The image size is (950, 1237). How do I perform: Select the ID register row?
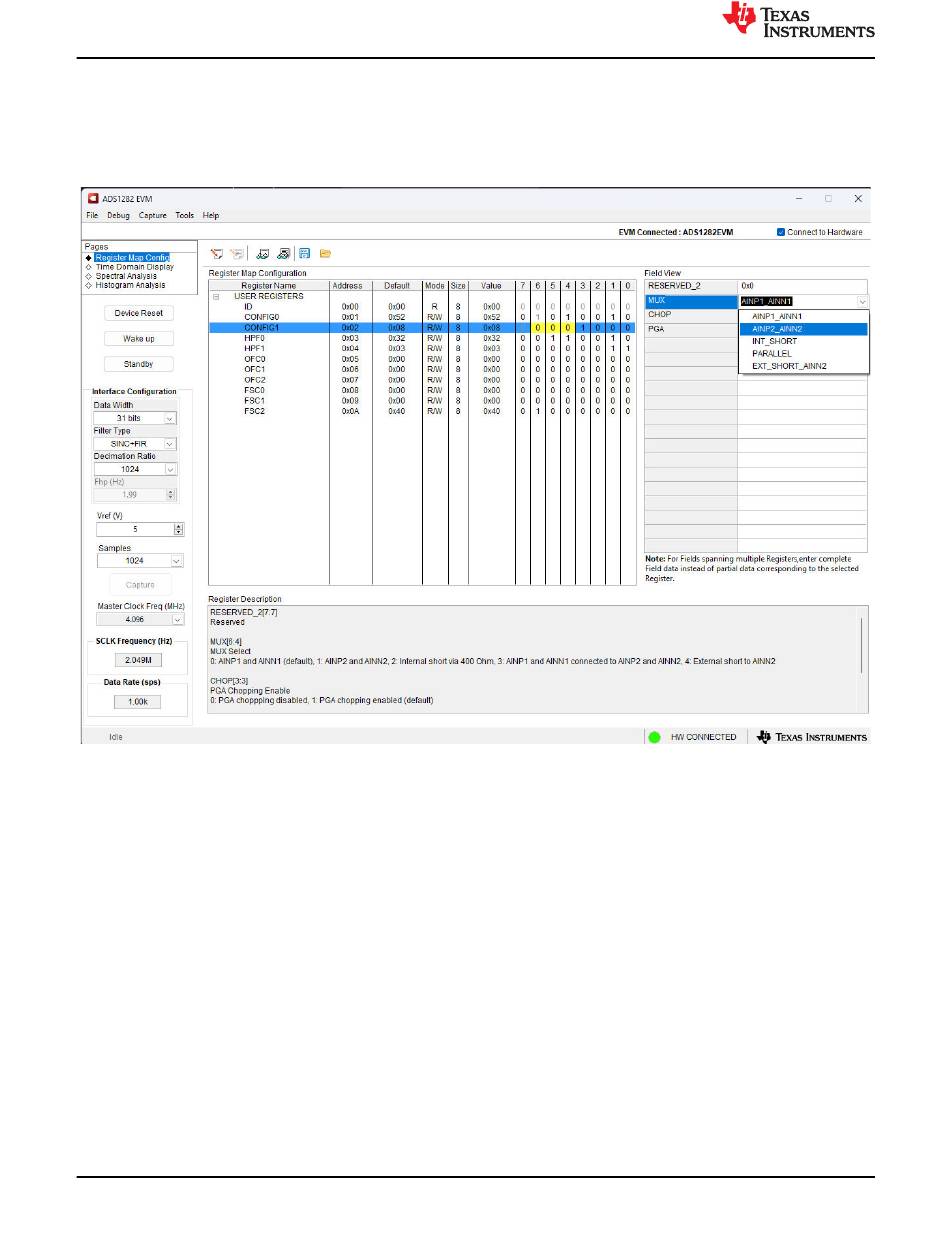[422, 306]
